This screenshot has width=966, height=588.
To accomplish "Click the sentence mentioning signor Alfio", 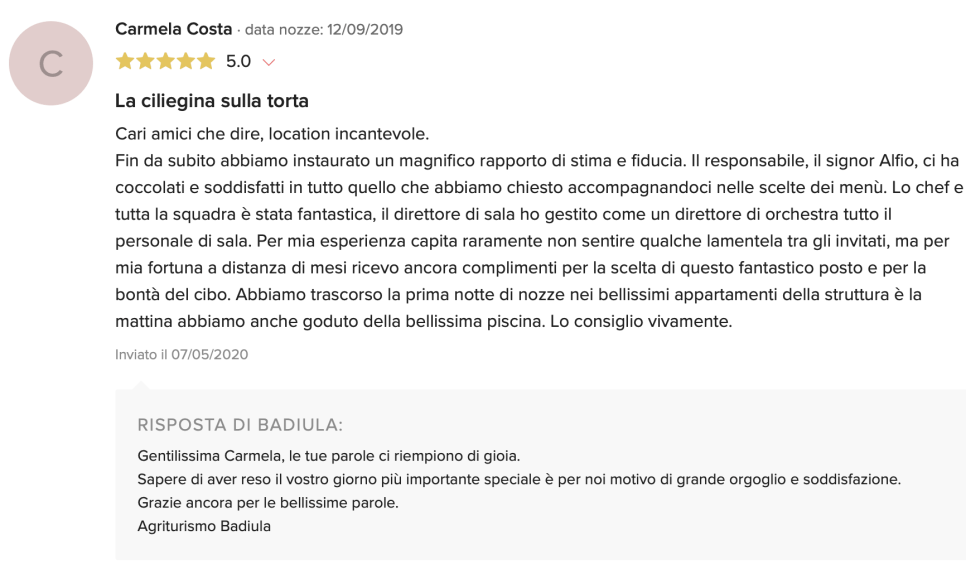I will tap(539, 174).
